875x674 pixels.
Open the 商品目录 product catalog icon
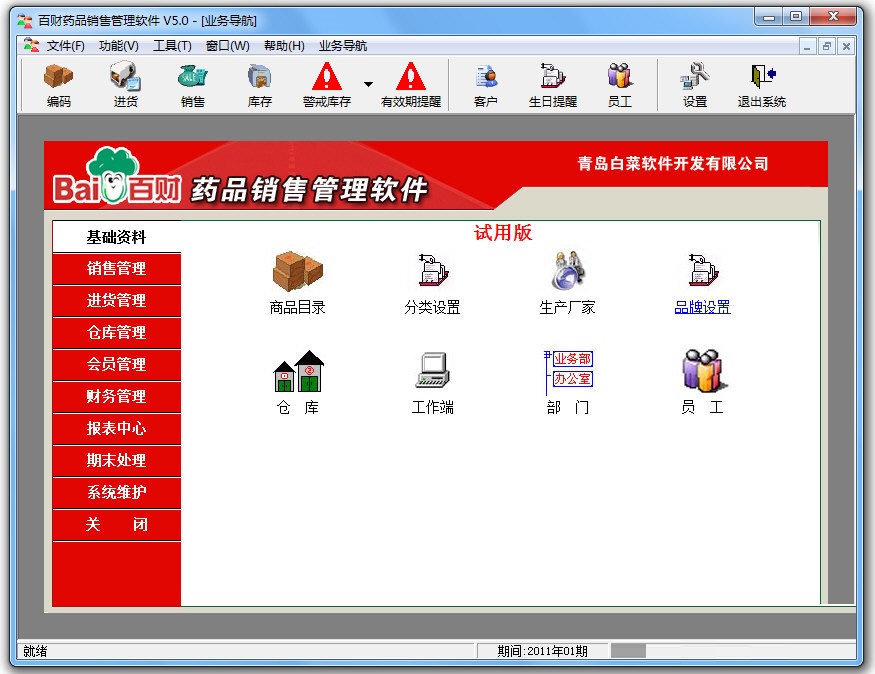pyautogui.click(x=297, y=283)
